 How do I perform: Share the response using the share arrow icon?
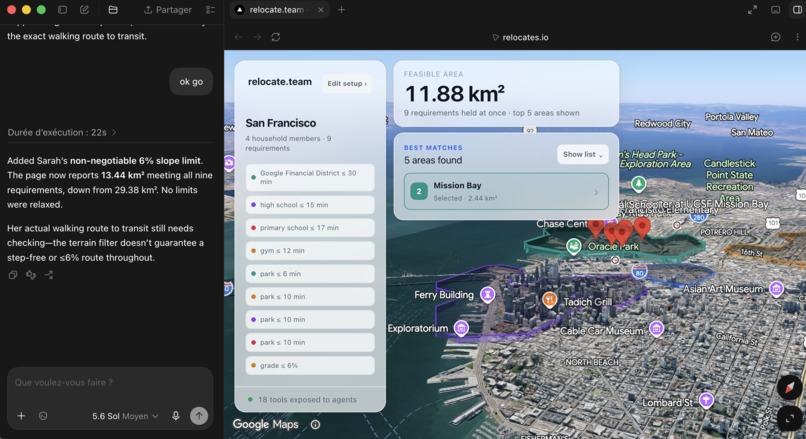[x=49, y=275]
